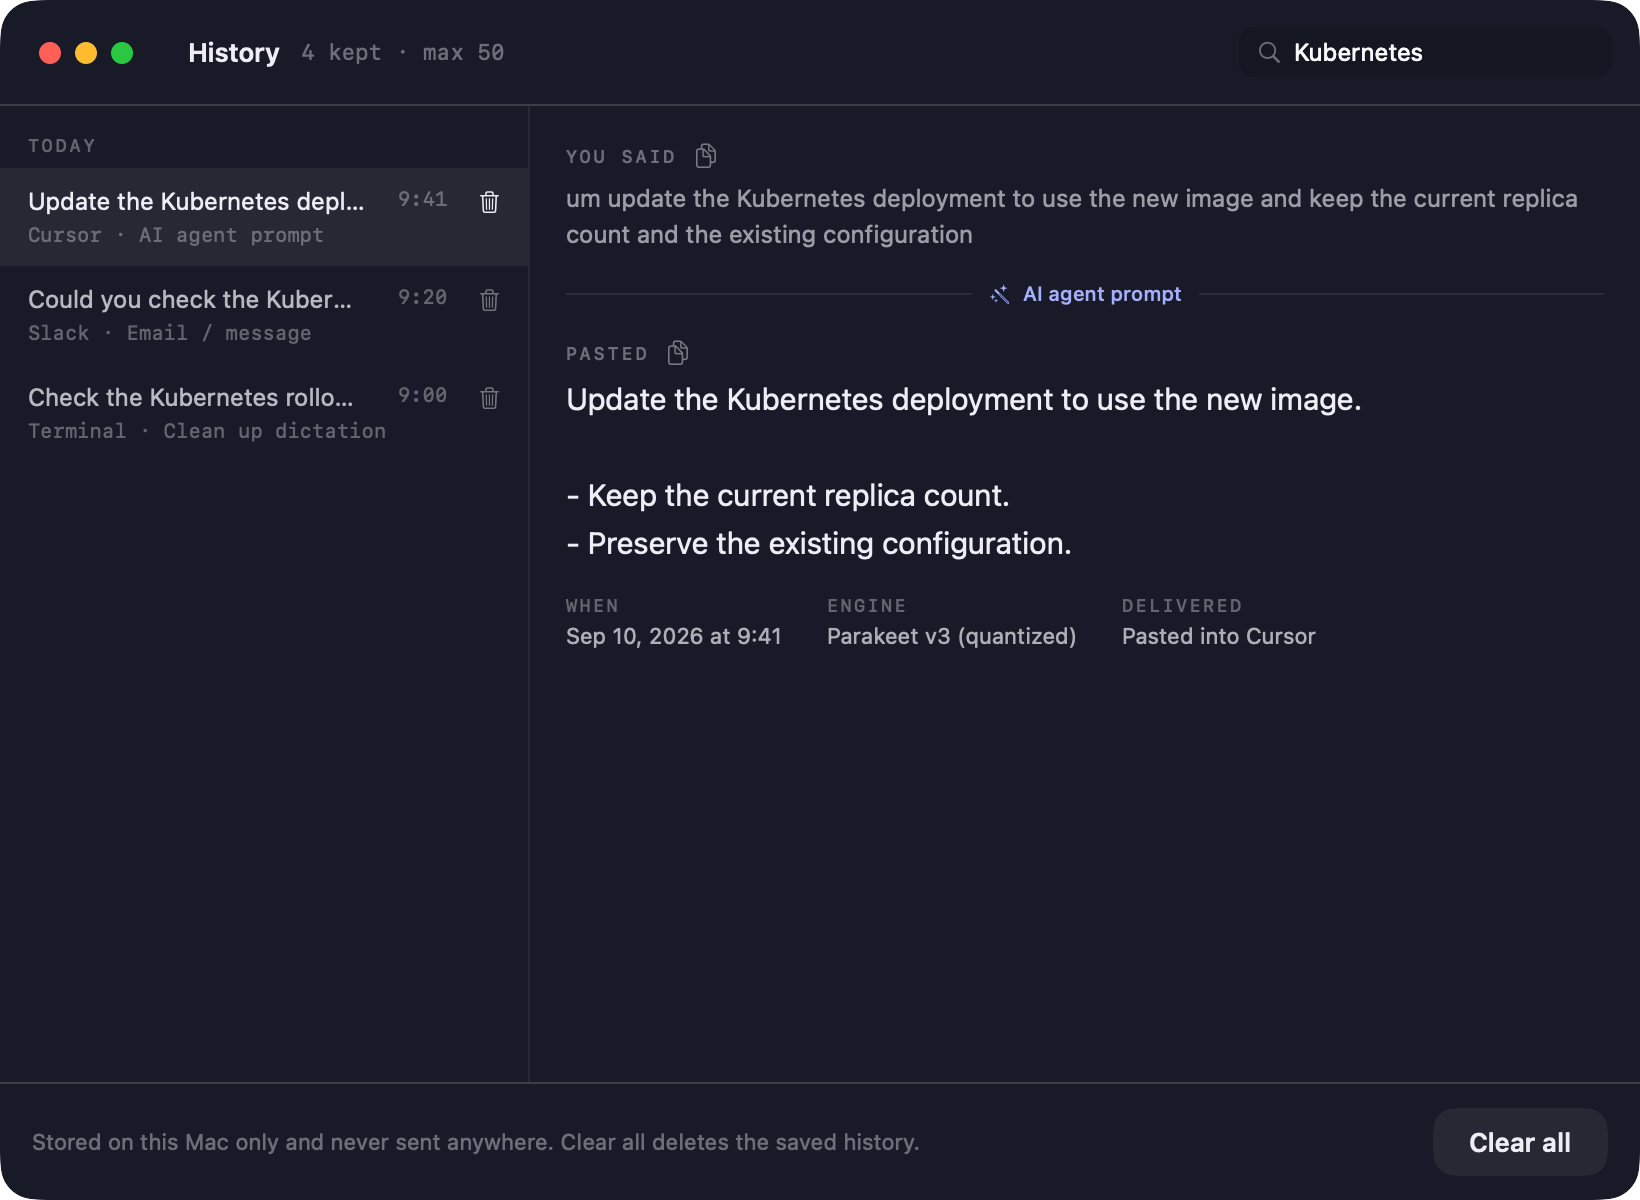The height and width of the screenshot is (1200, 1640).
Task: Click the 9:41 timestamp
Action: (x=422, y=199)
